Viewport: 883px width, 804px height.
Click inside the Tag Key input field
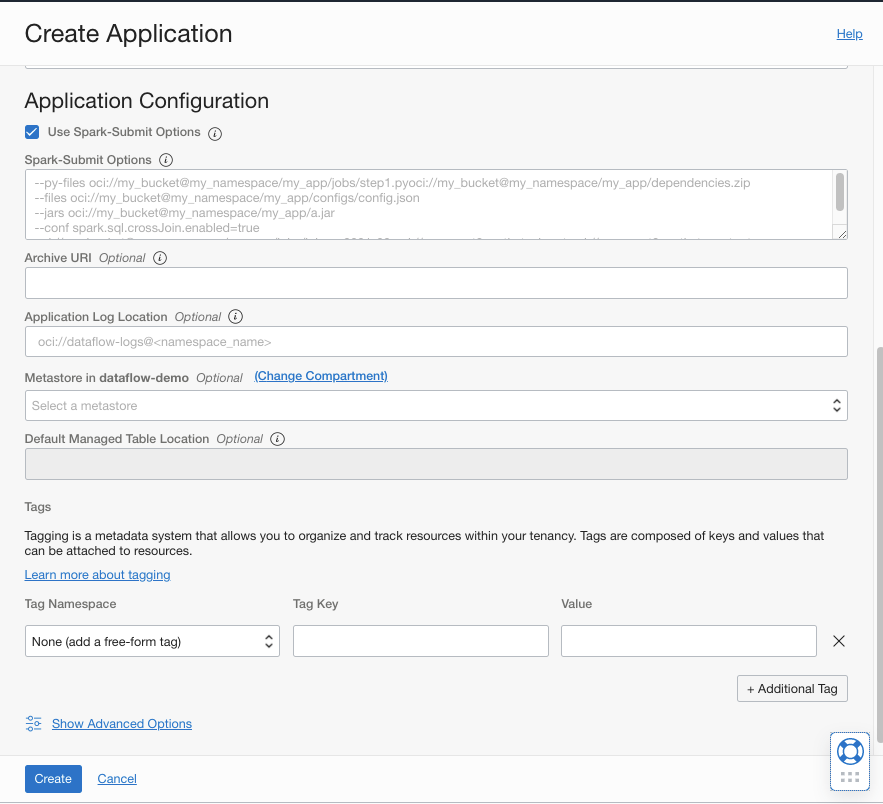pos(420,641)
